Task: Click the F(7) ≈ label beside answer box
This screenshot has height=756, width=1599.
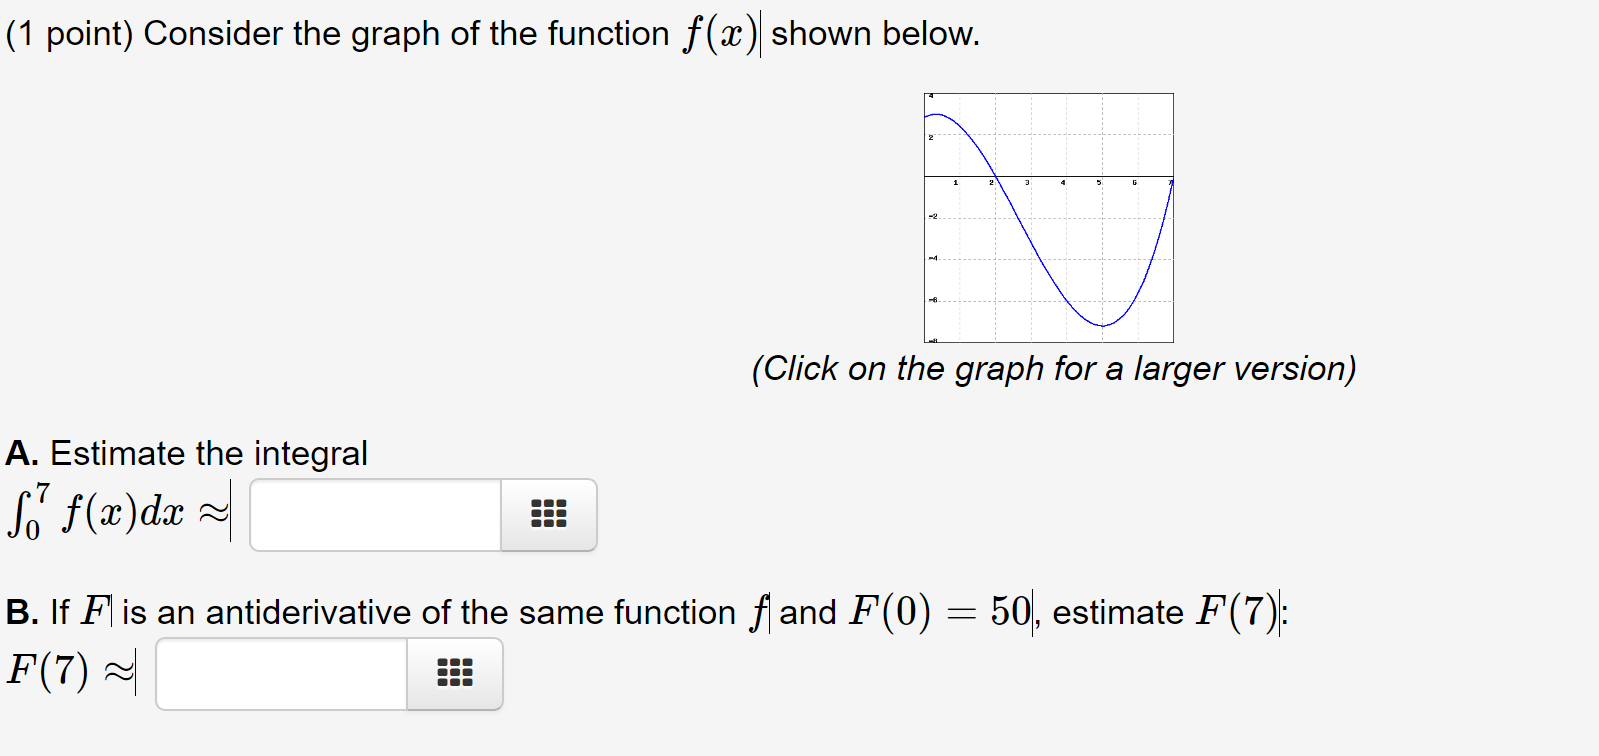Action: pos(69,670)
